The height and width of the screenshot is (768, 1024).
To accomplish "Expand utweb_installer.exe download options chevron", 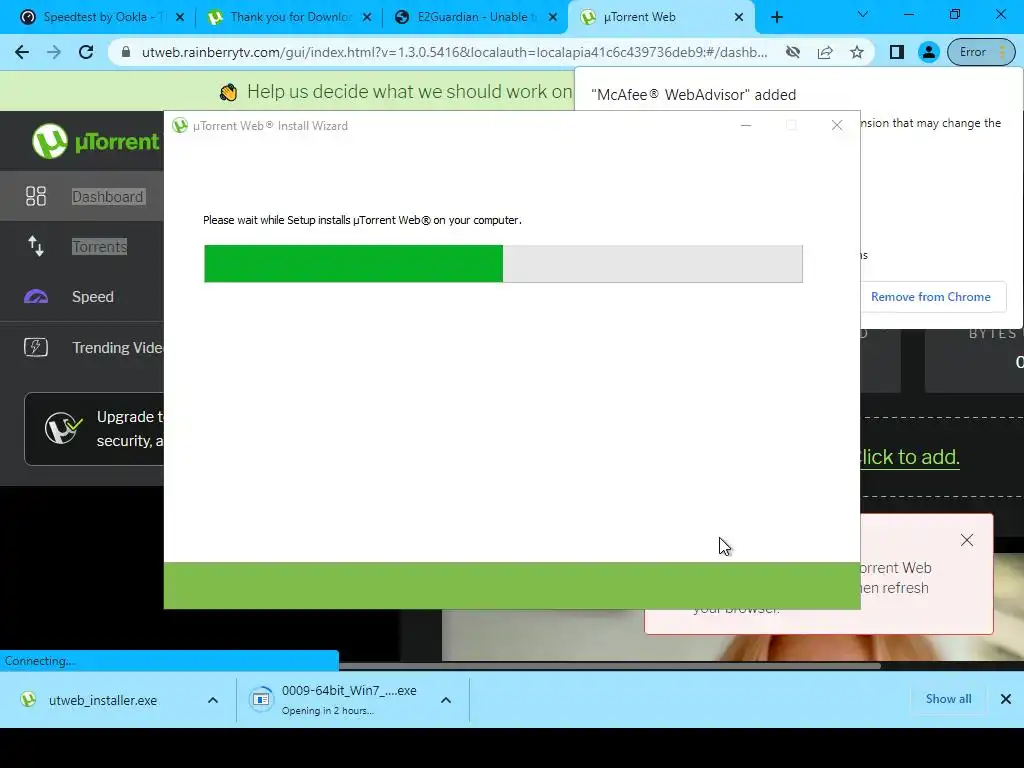I will click(x=213, y=700).
